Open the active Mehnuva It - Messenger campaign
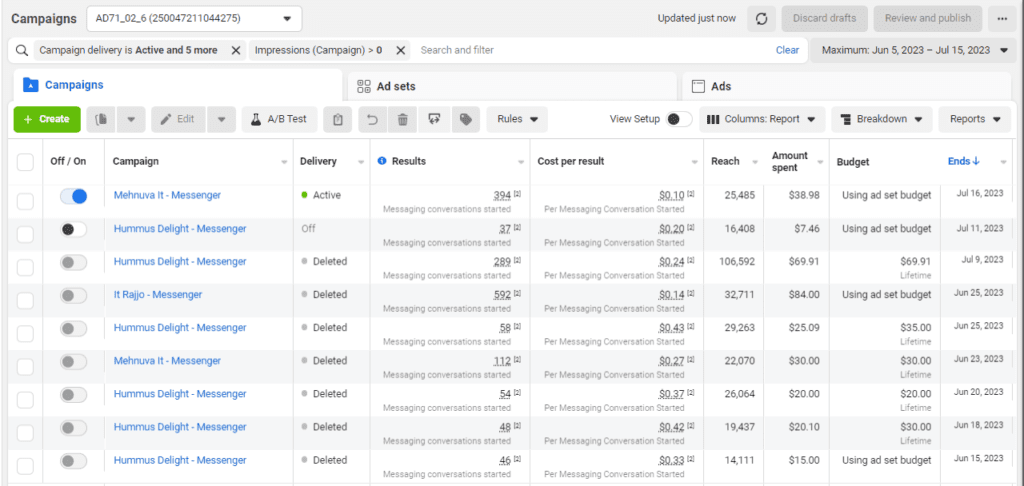 (x=167, y=195)
